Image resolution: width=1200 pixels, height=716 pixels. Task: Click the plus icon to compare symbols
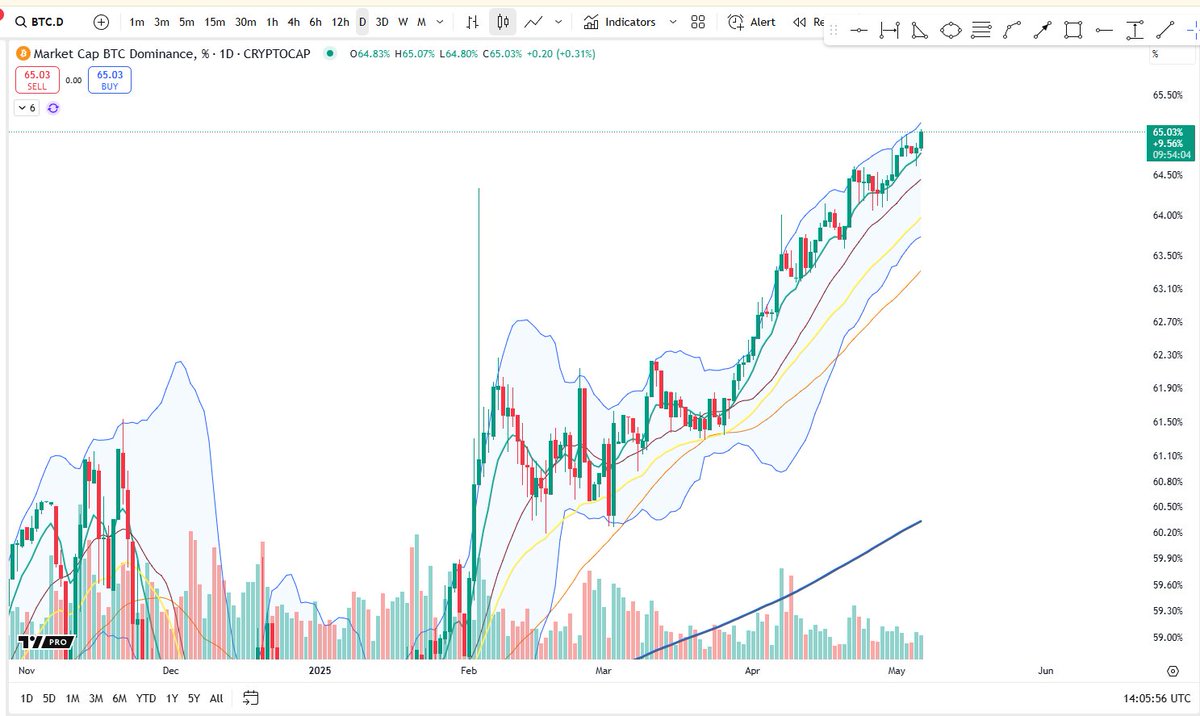coord(101,21)
